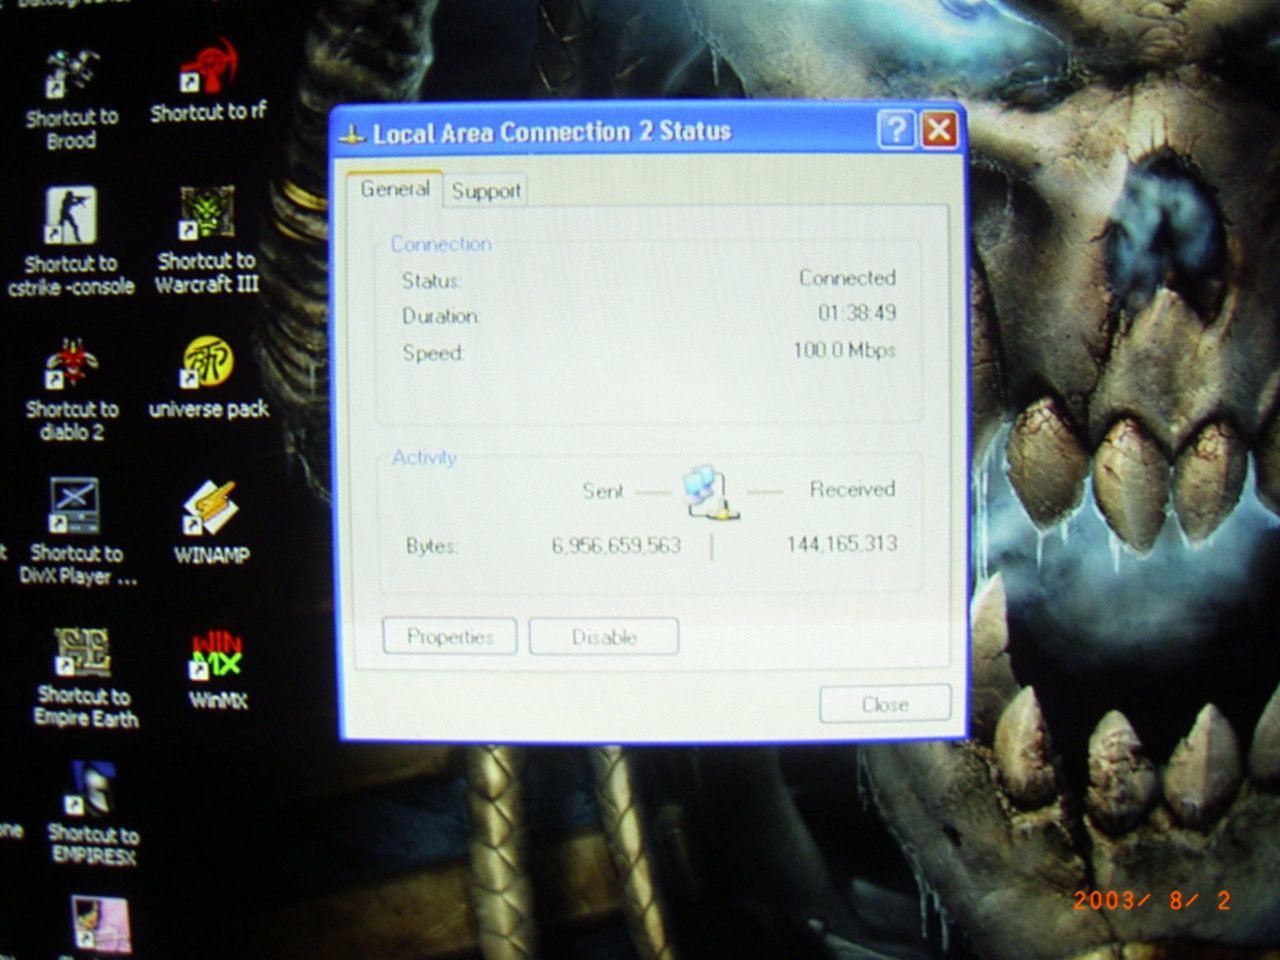Open connection Properties

pos(450,637)
